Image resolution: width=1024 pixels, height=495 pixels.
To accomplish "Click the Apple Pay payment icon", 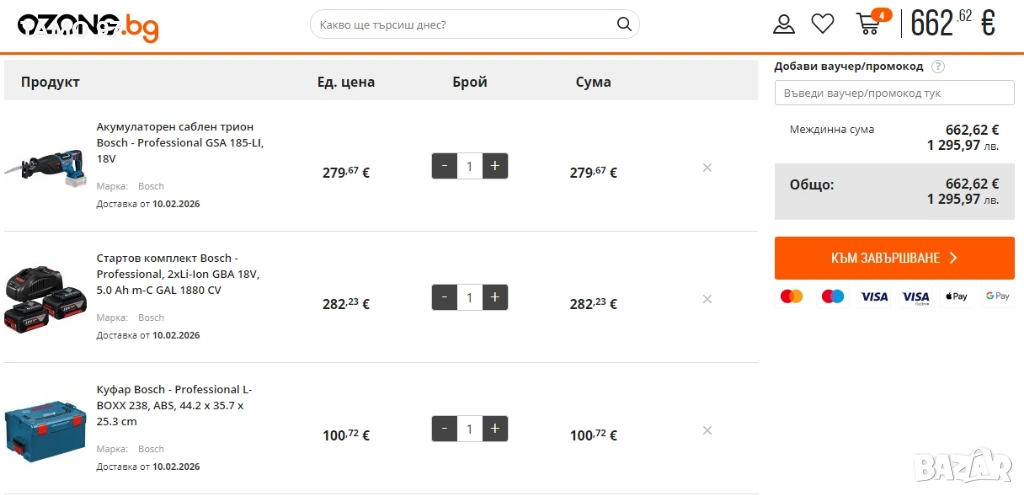I will [x=957, y=296].
